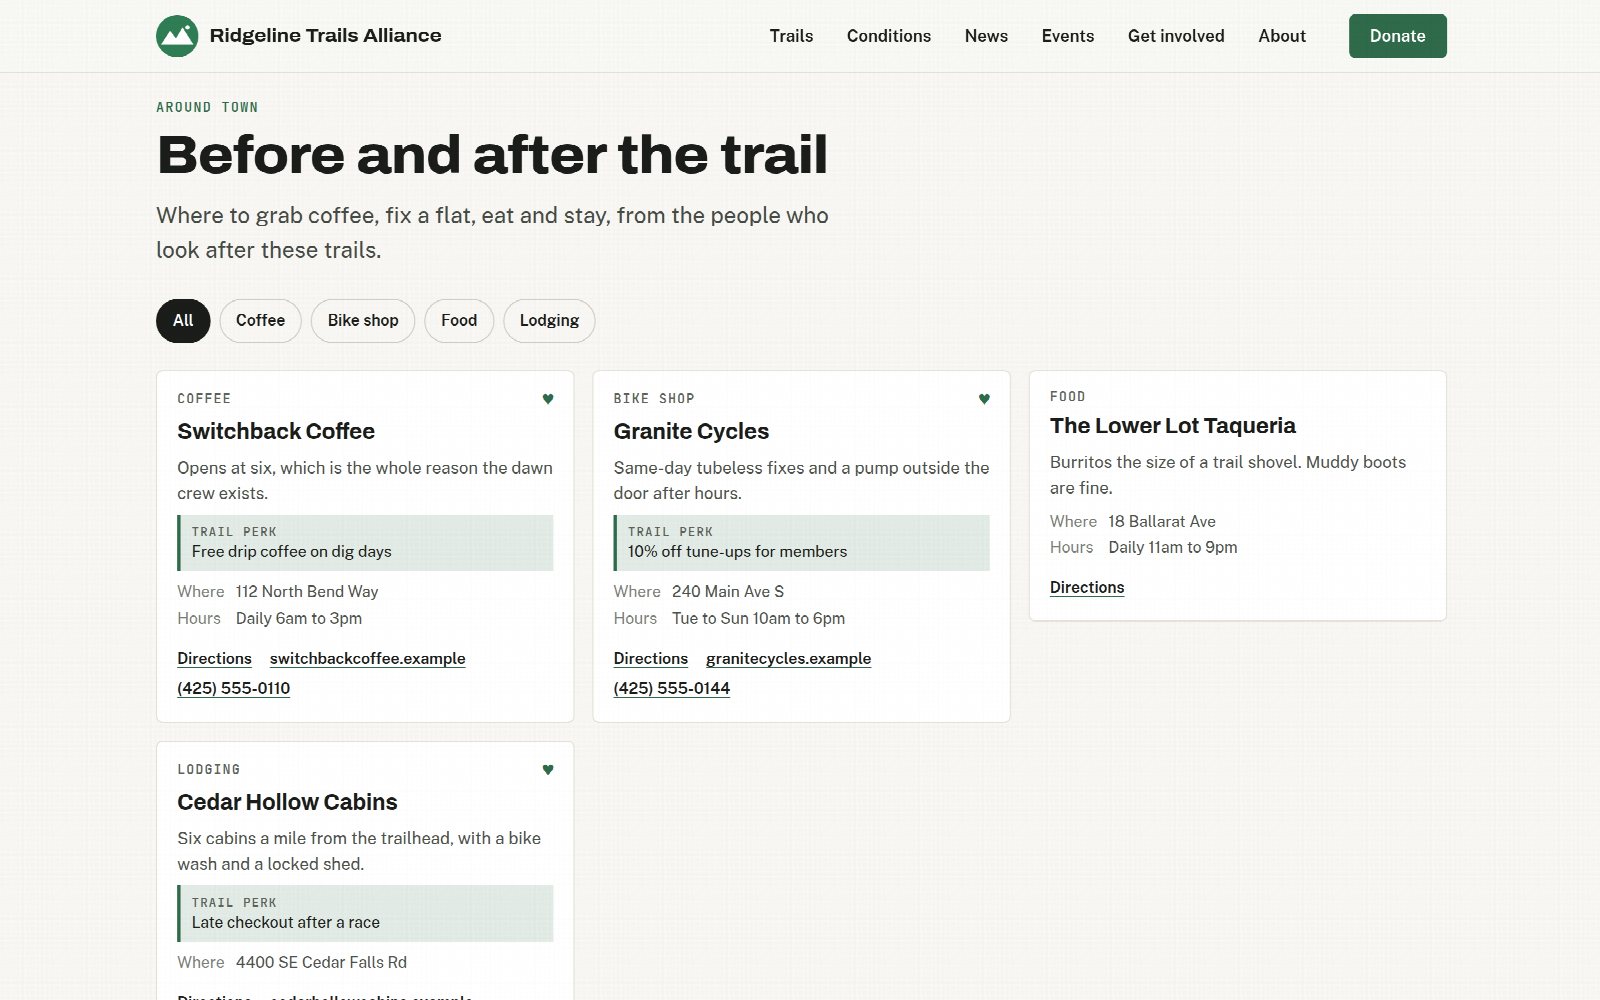Image resolution: width=1600 pixels, height=1000 pixels.
Task: Click the 'AROUND TOWN' eyebrow label
Action: (207, 107)
